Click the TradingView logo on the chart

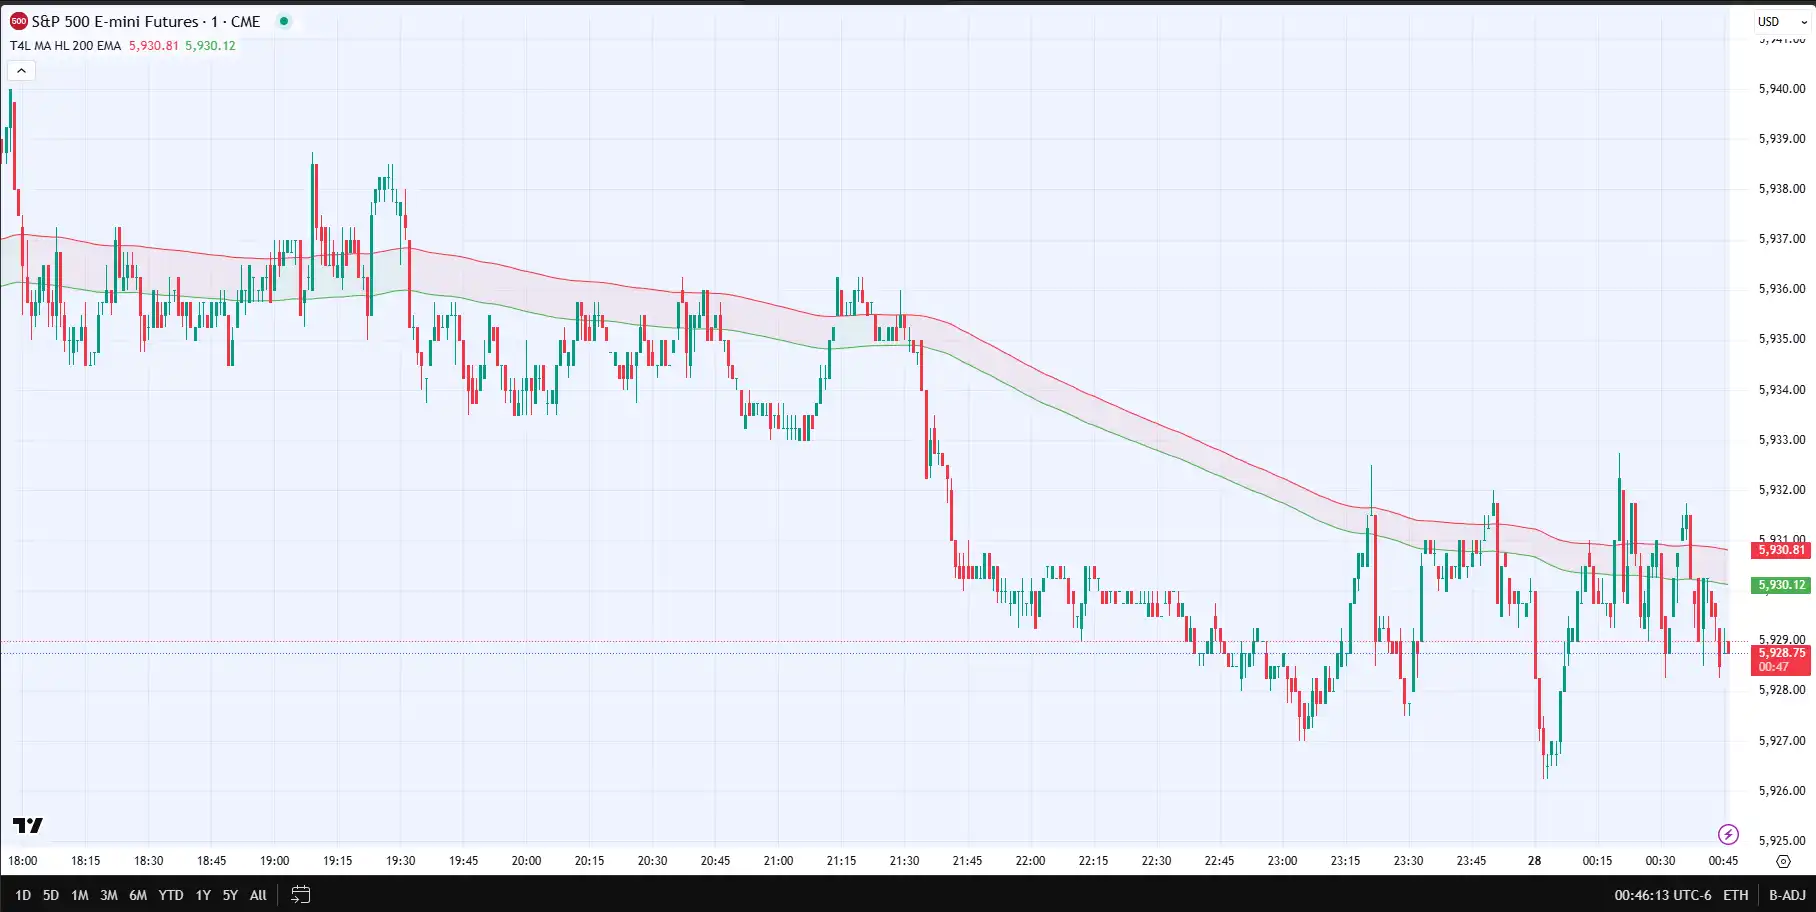click(x=28, y=825)
